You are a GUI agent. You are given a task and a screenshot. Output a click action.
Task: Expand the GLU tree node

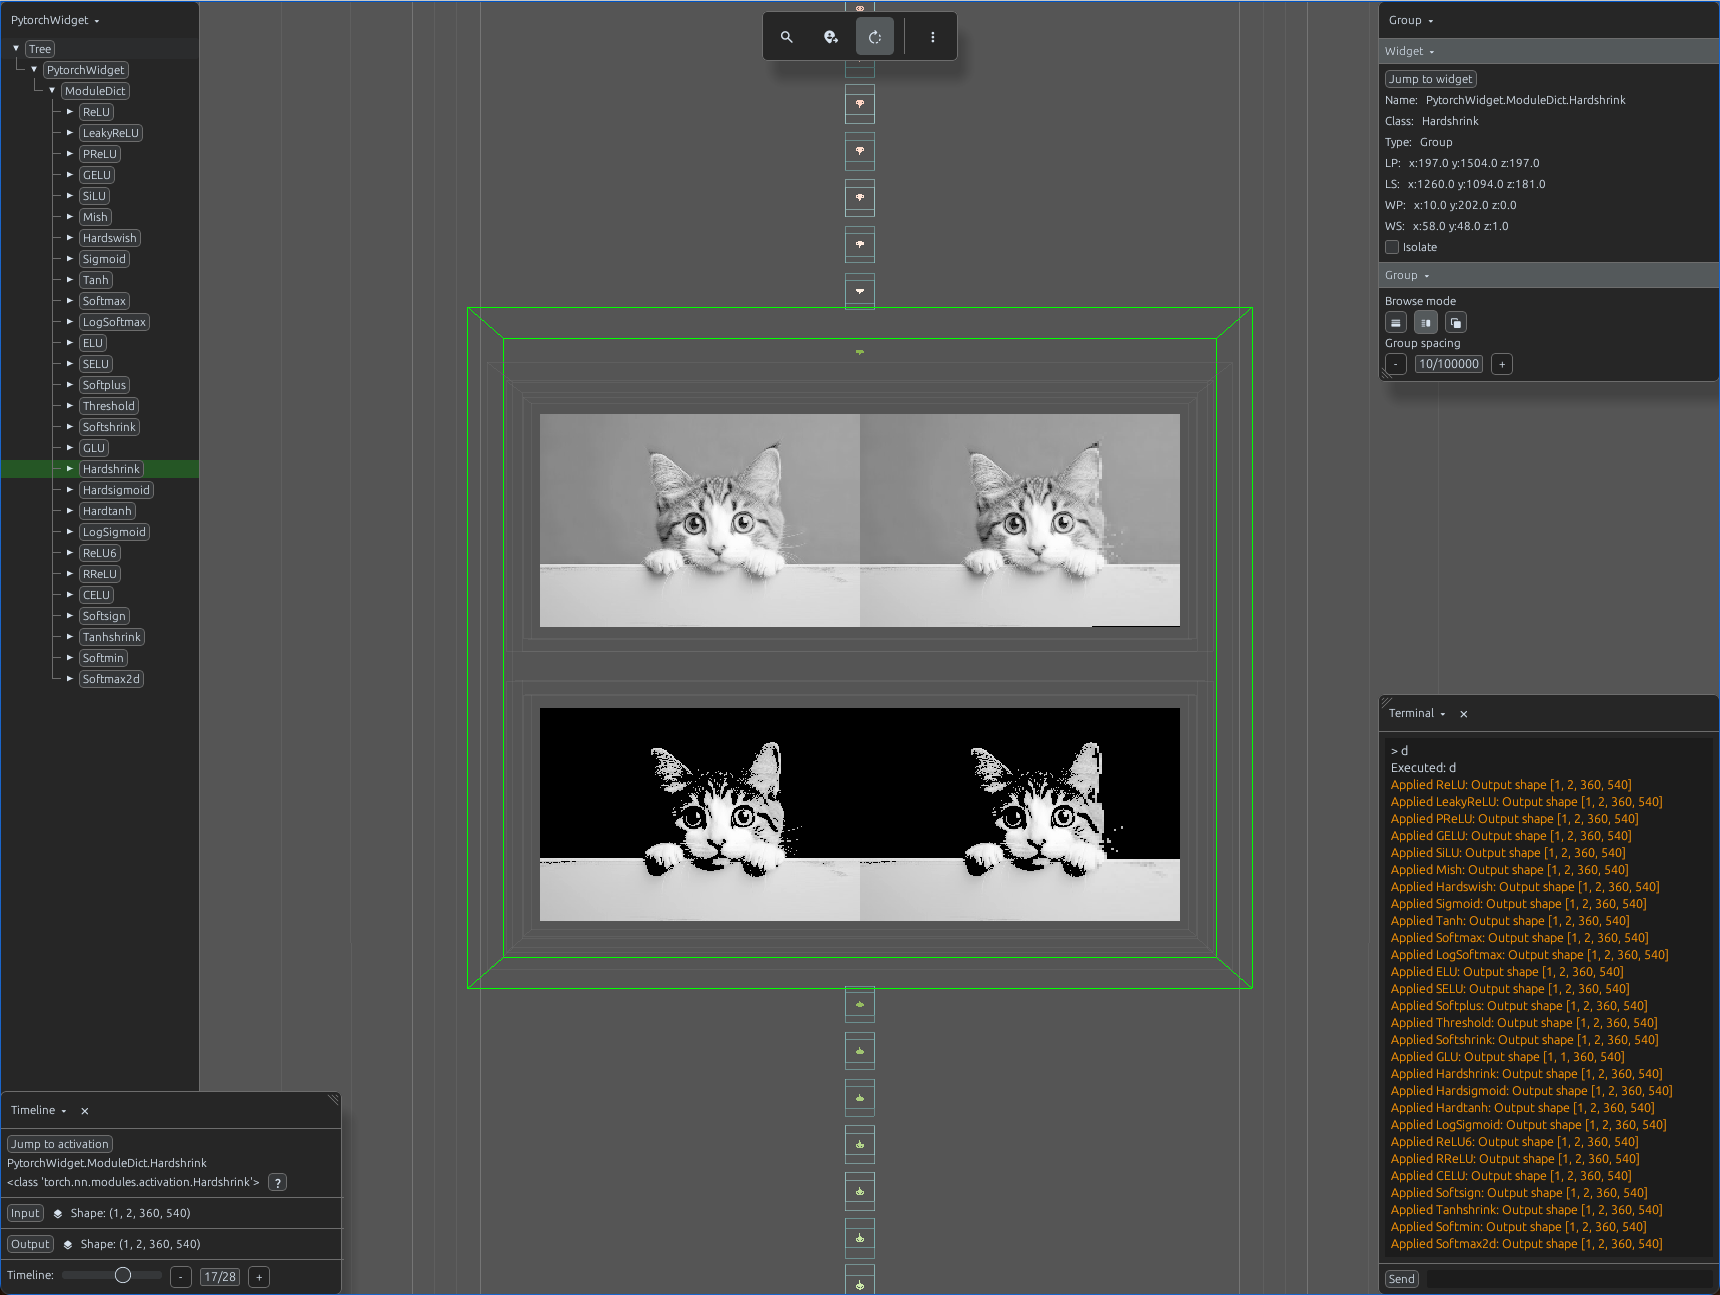70,448
